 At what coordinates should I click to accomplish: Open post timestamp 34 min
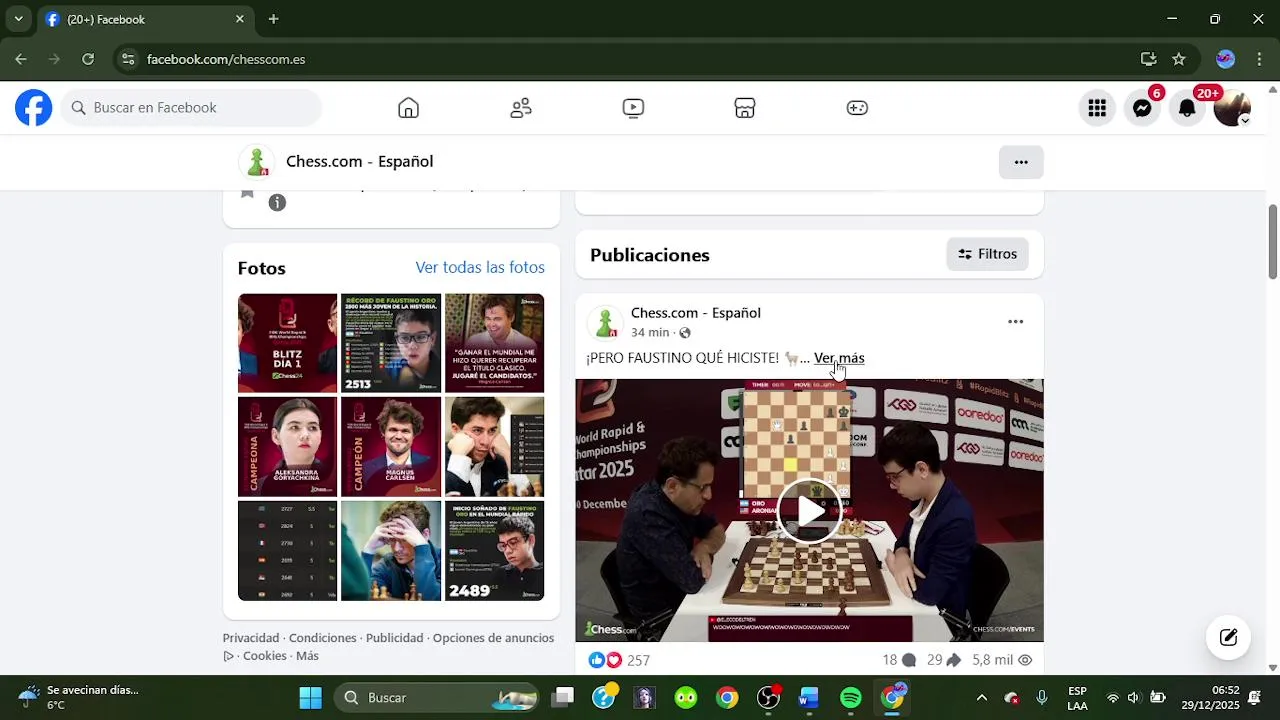coord(650,333)
